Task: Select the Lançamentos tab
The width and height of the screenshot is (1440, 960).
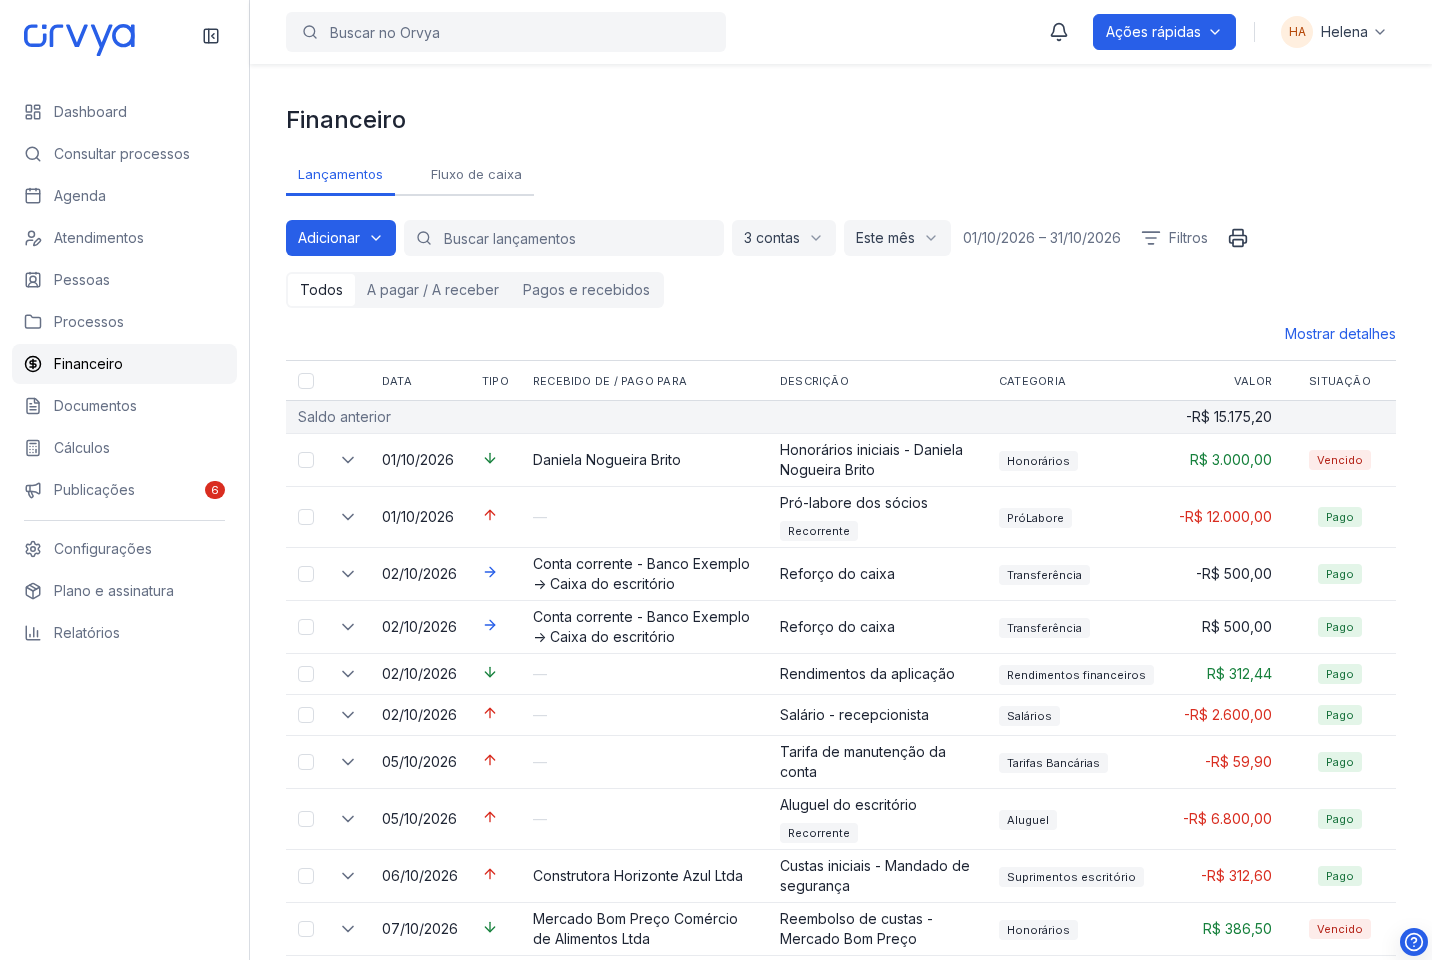Action: (340, 175)
